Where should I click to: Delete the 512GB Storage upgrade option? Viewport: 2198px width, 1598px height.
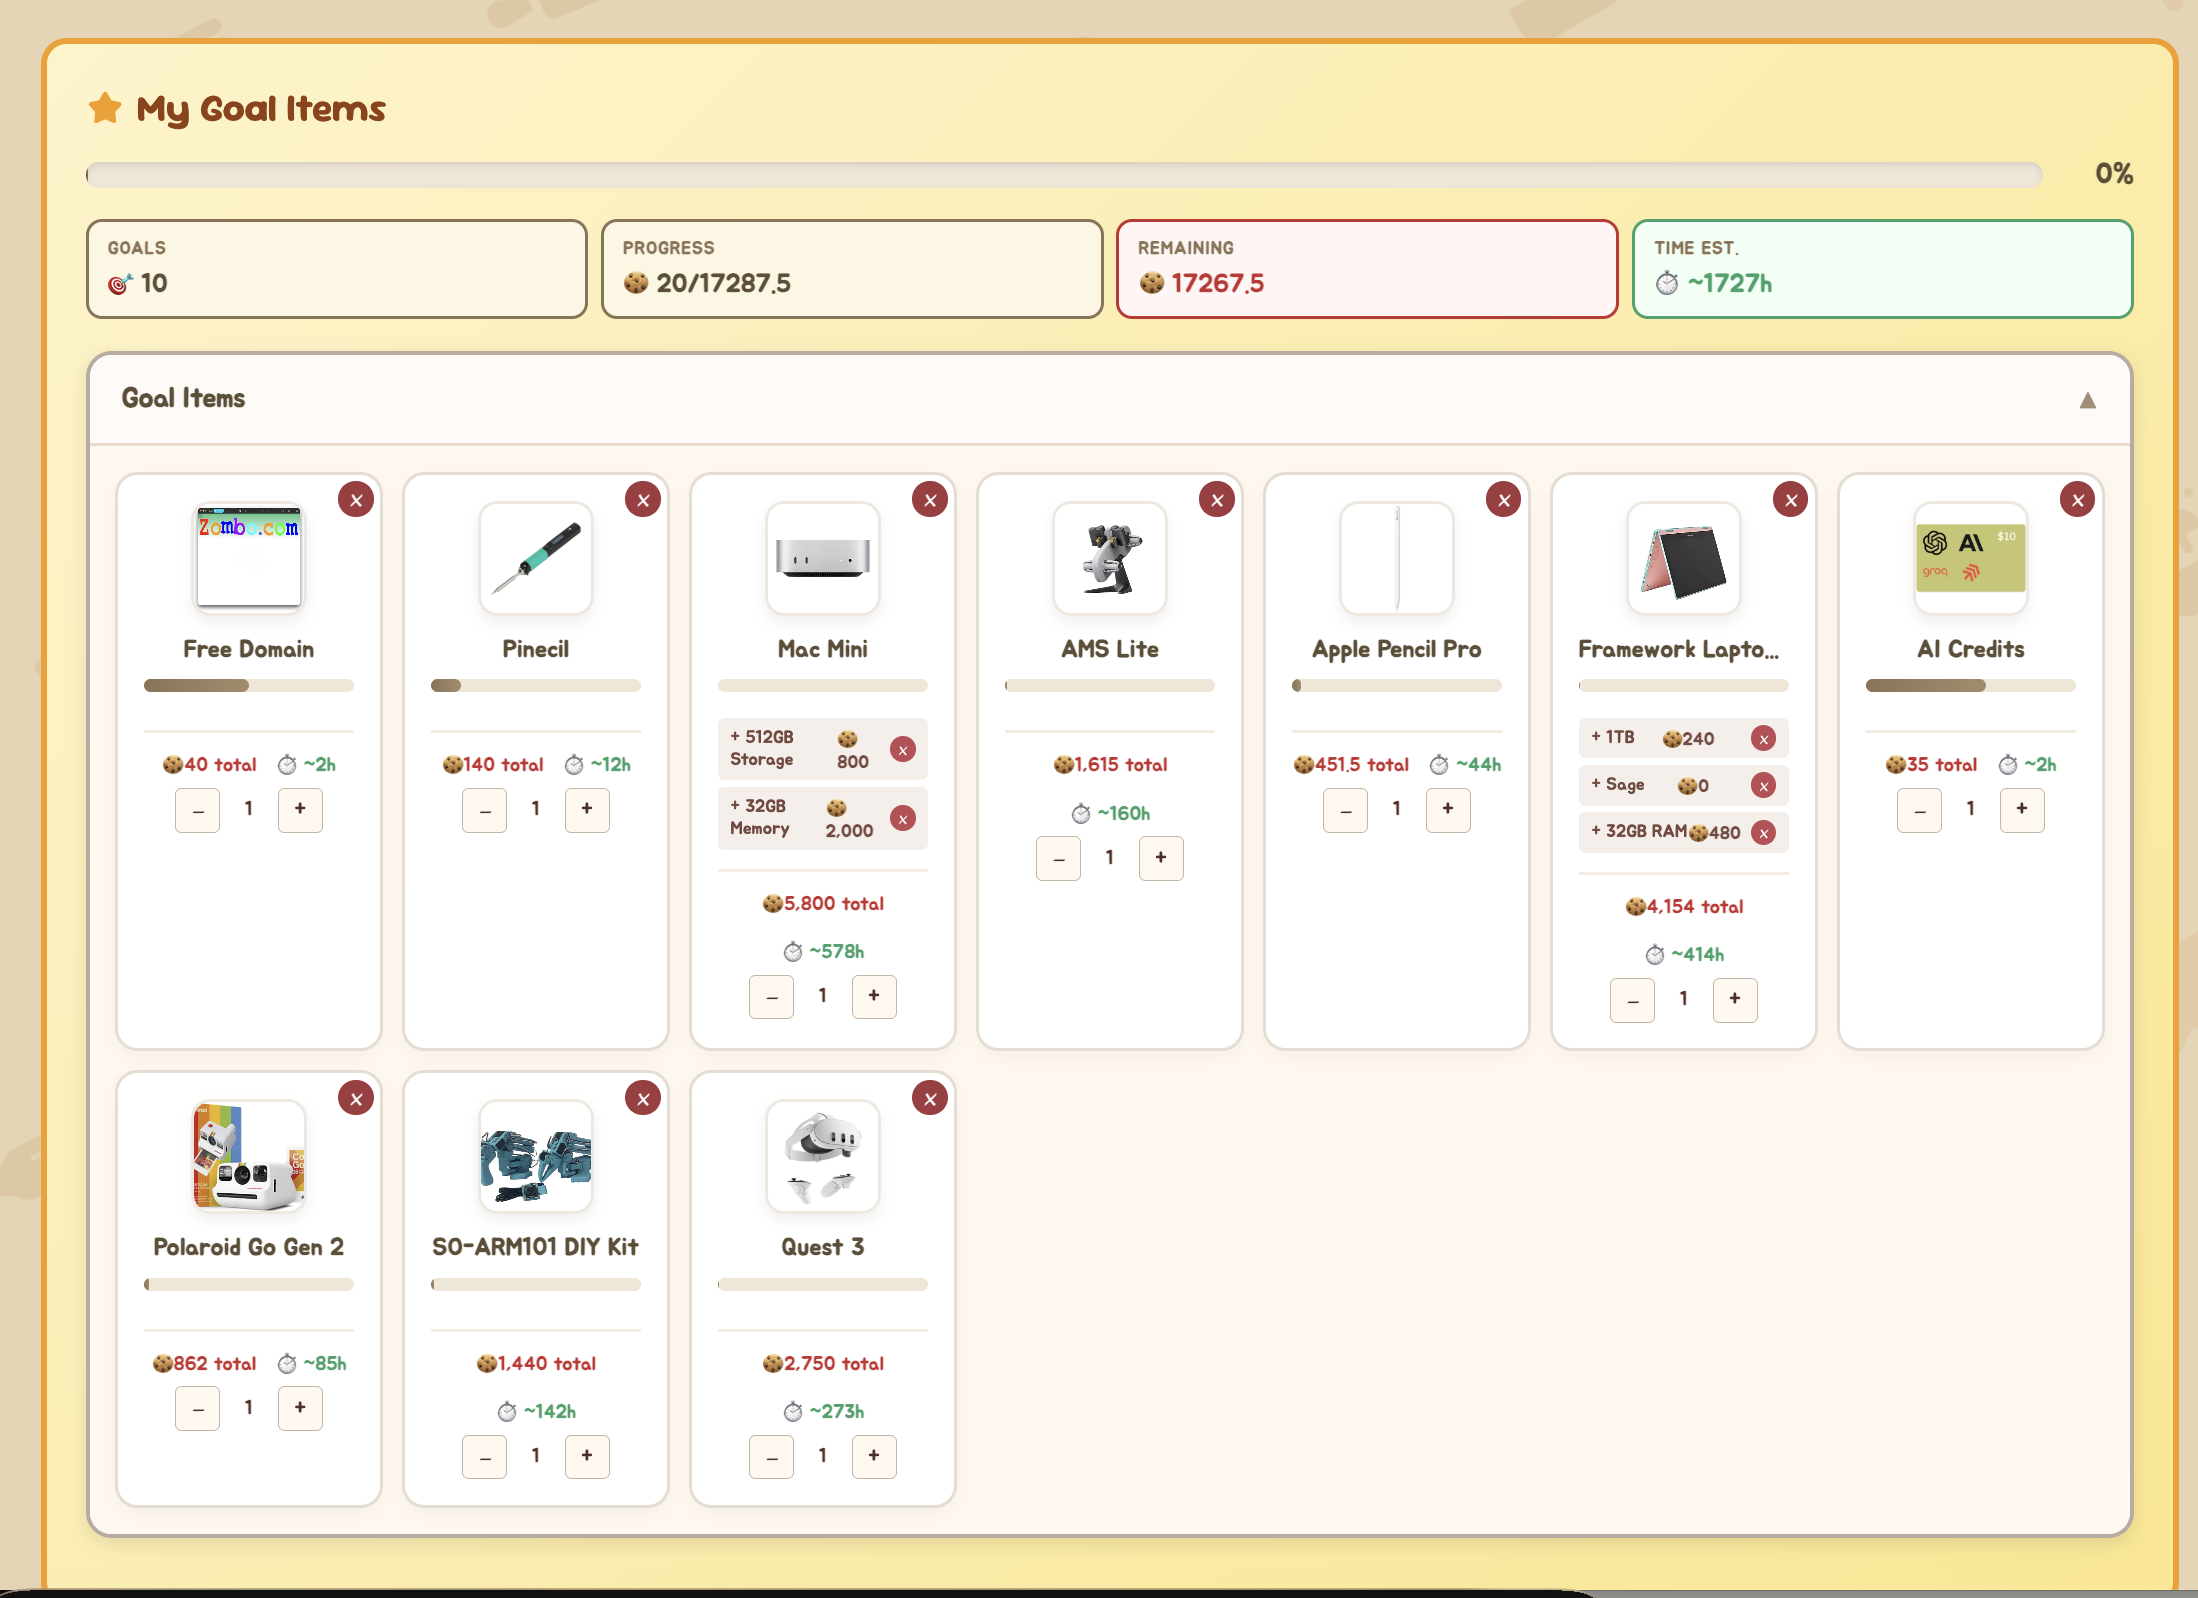(x=903, y=750)
